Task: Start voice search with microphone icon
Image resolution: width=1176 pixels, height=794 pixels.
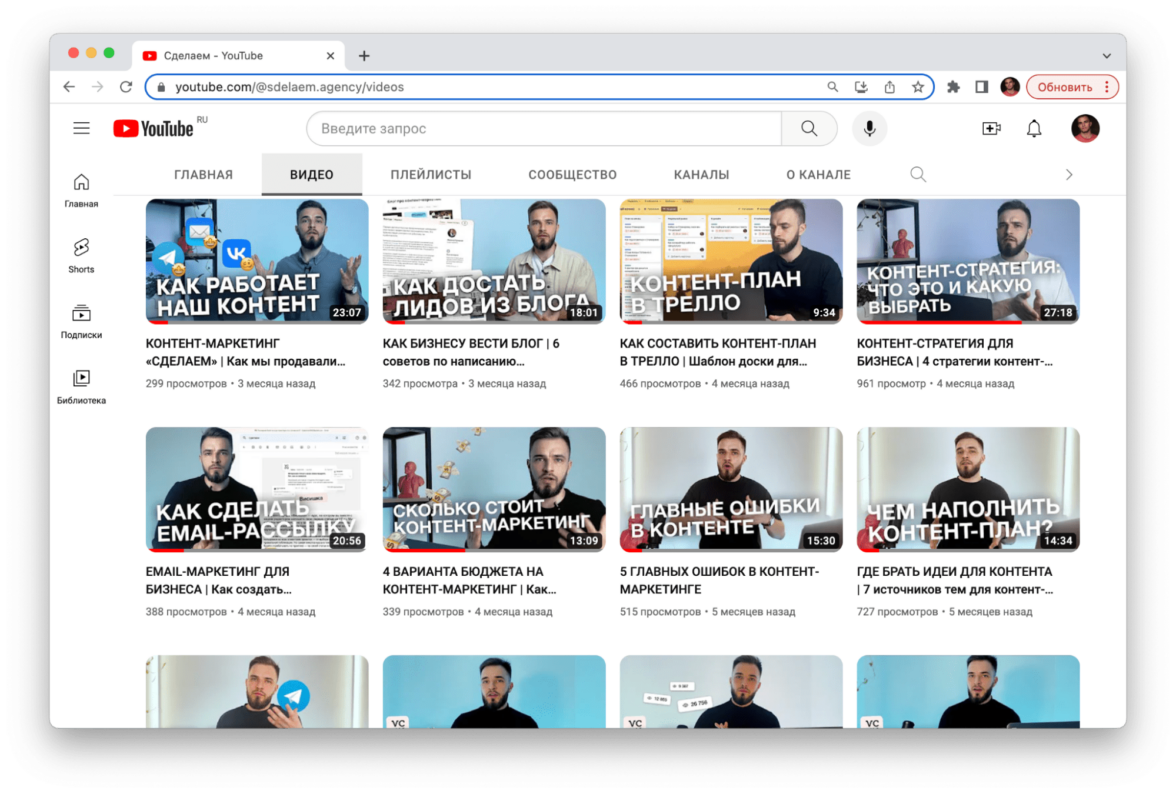Action: (869, 128)
